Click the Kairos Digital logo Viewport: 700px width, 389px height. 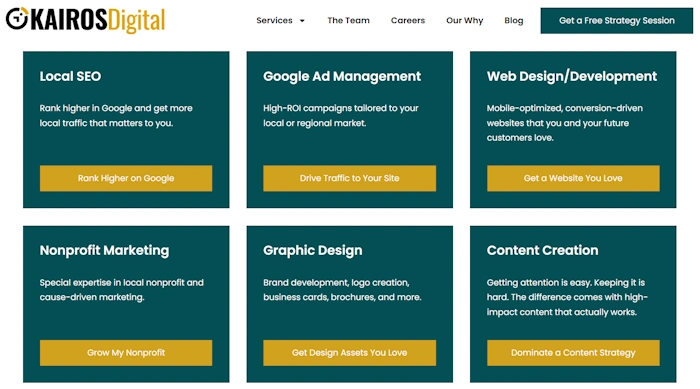(85, 20)
